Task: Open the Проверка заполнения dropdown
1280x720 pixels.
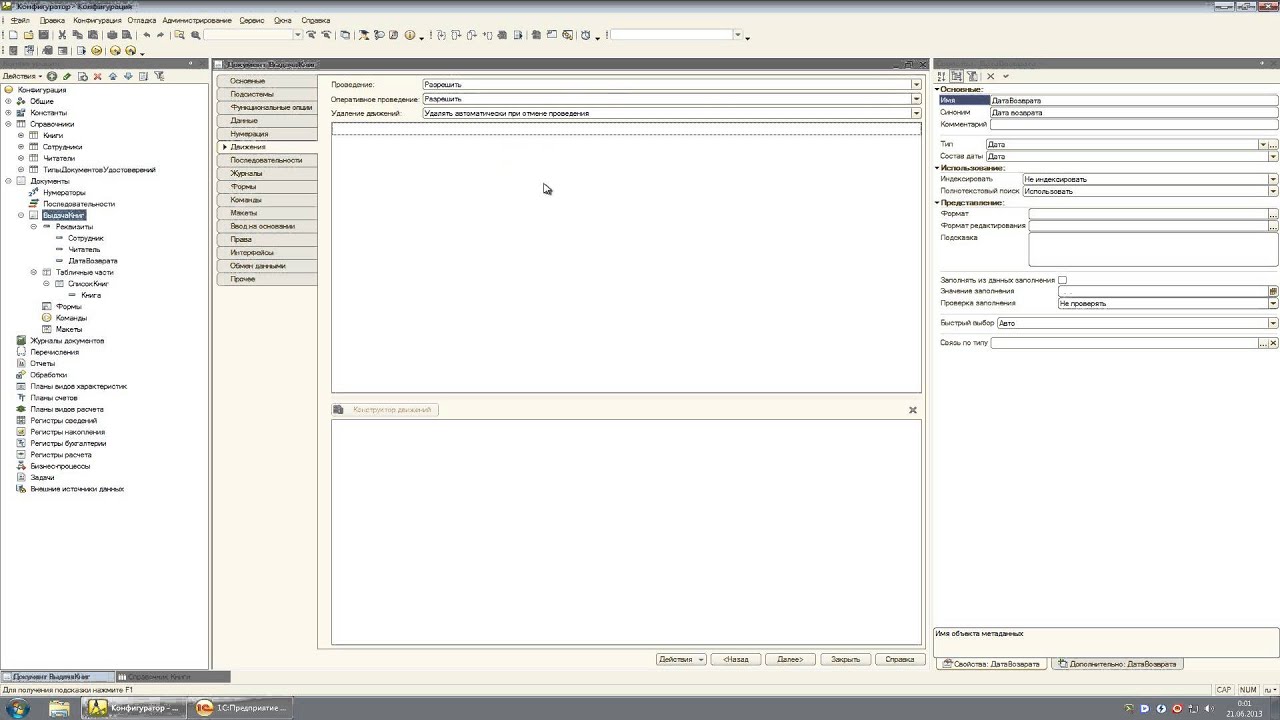Action: click(1273, 303)
